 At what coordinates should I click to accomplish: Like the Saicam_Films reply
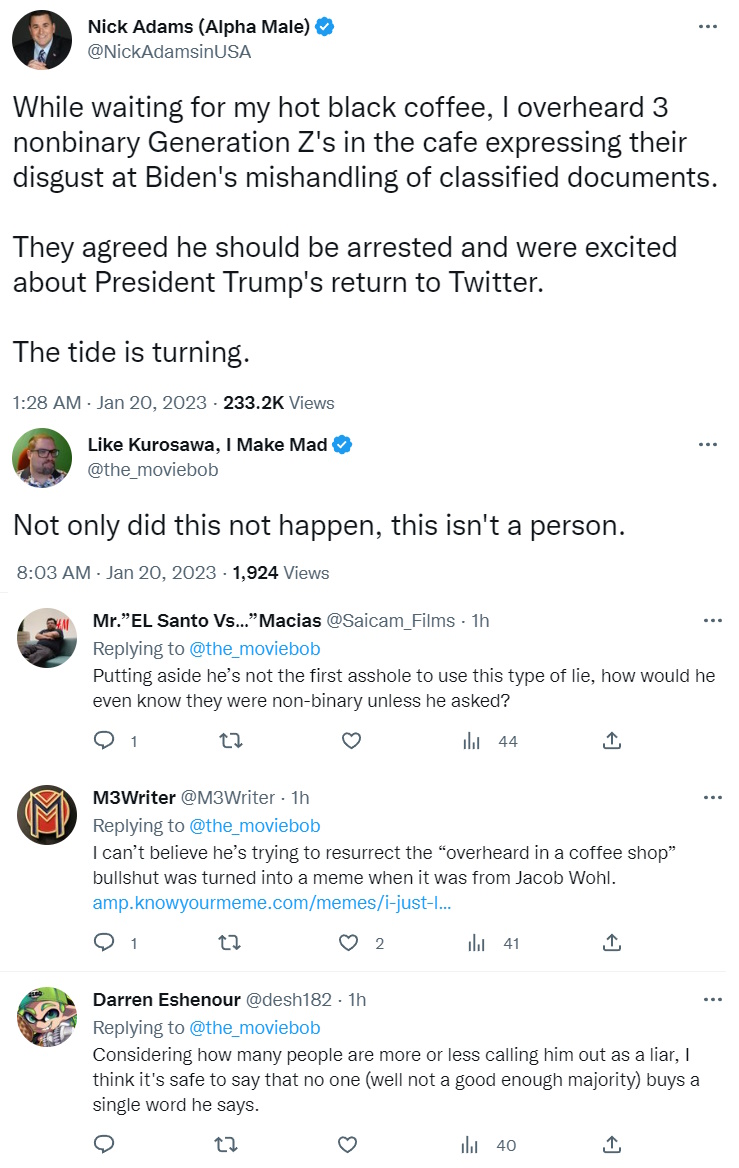click(x=350, y=741)
